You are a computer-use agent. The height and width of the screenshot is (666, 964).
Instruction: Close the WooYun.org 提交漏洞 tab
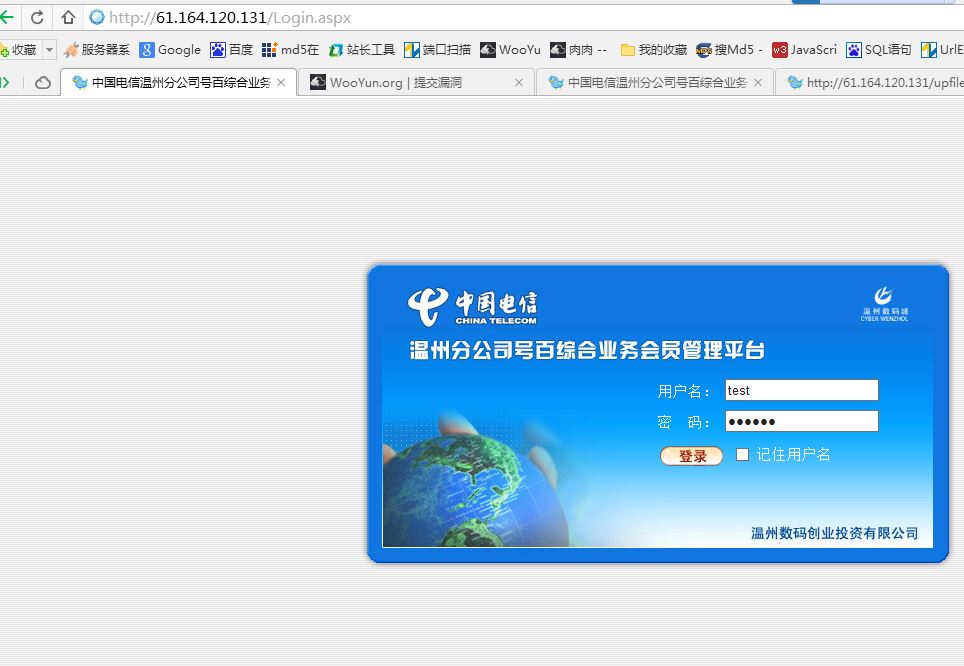[x=519, y=82]
